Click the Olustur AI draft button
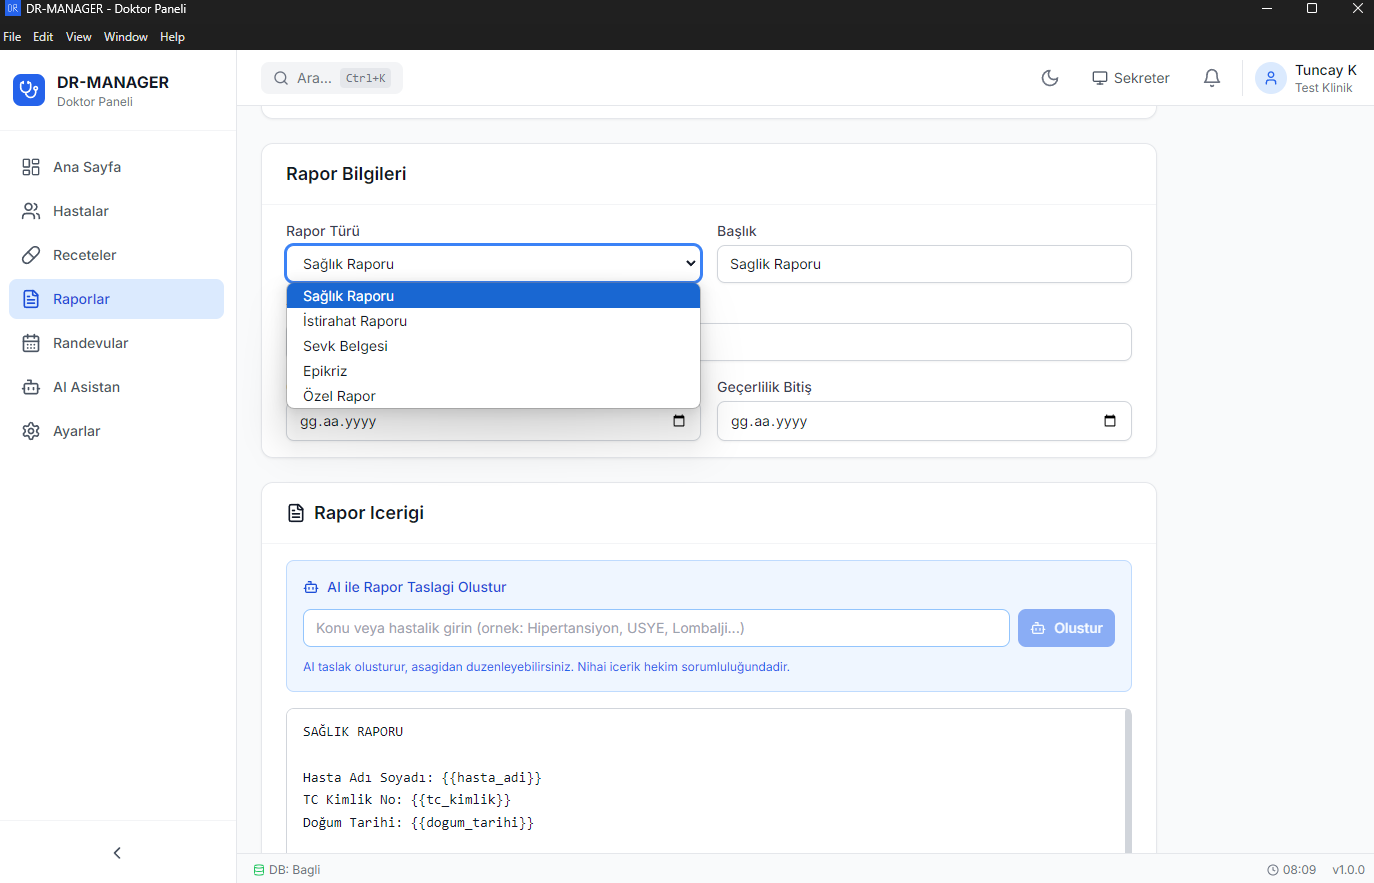The image size is (1374, 883). point(1066,628)
